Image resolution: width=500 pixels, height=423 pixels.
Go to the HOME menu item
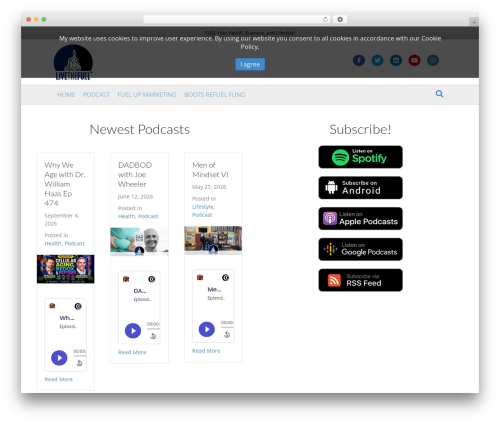tap(66, 95)
